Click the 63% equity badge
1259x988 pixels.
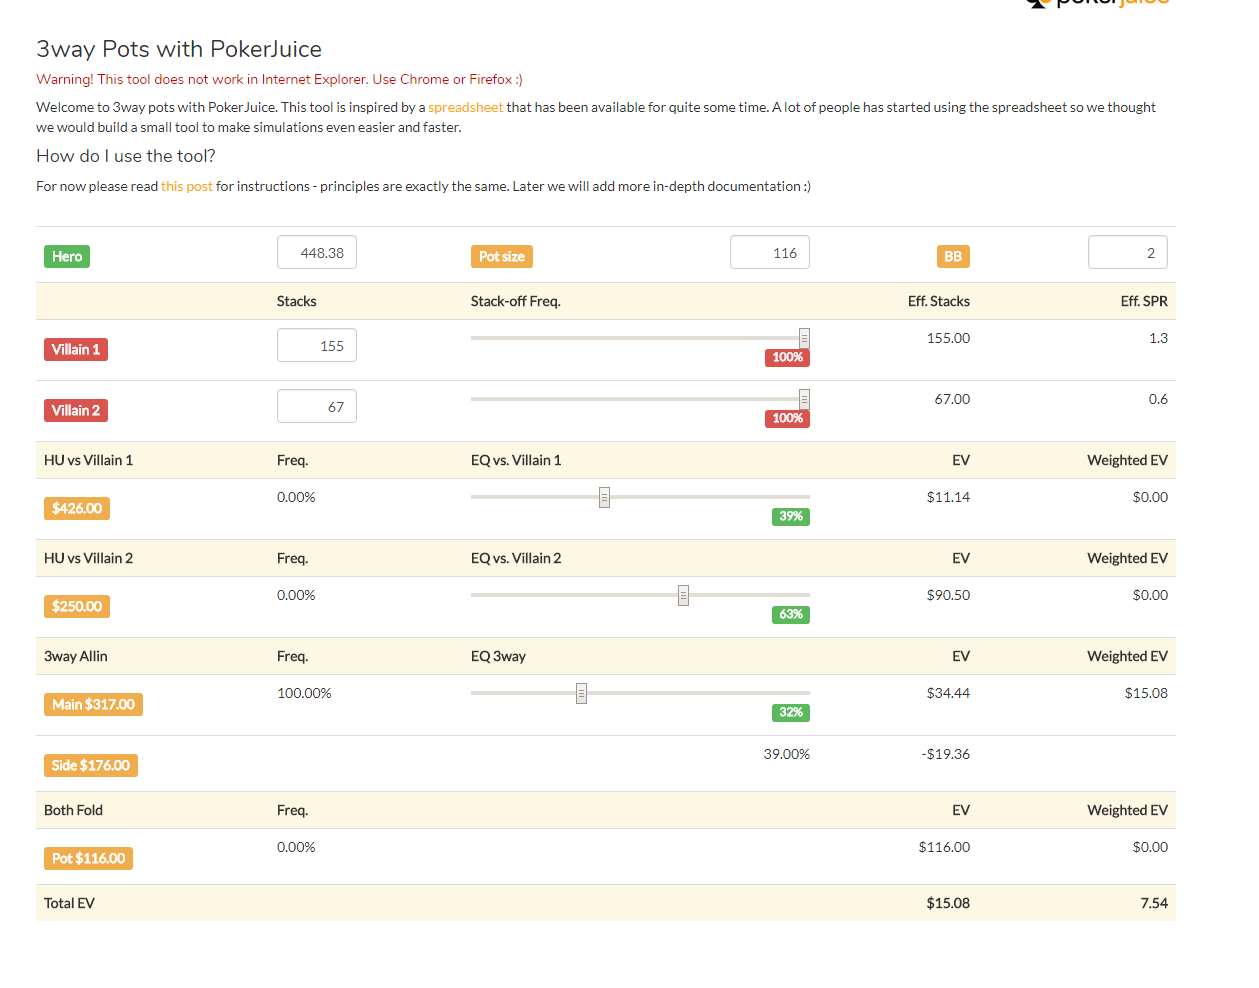(x=791, y=615)
